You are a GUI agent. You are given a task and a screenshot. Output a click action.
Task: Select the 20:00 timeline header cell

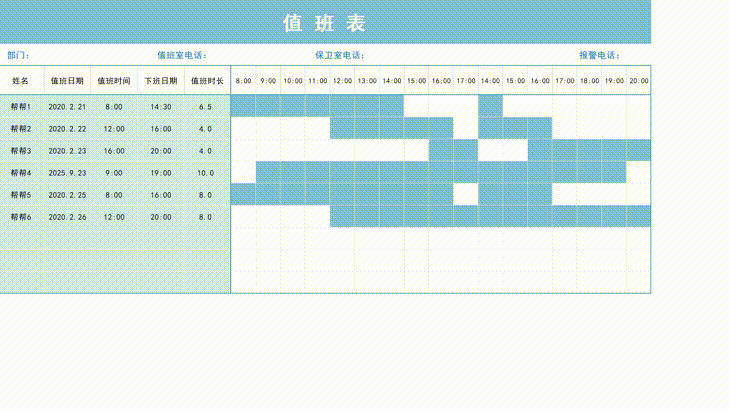tap(638, 81)
